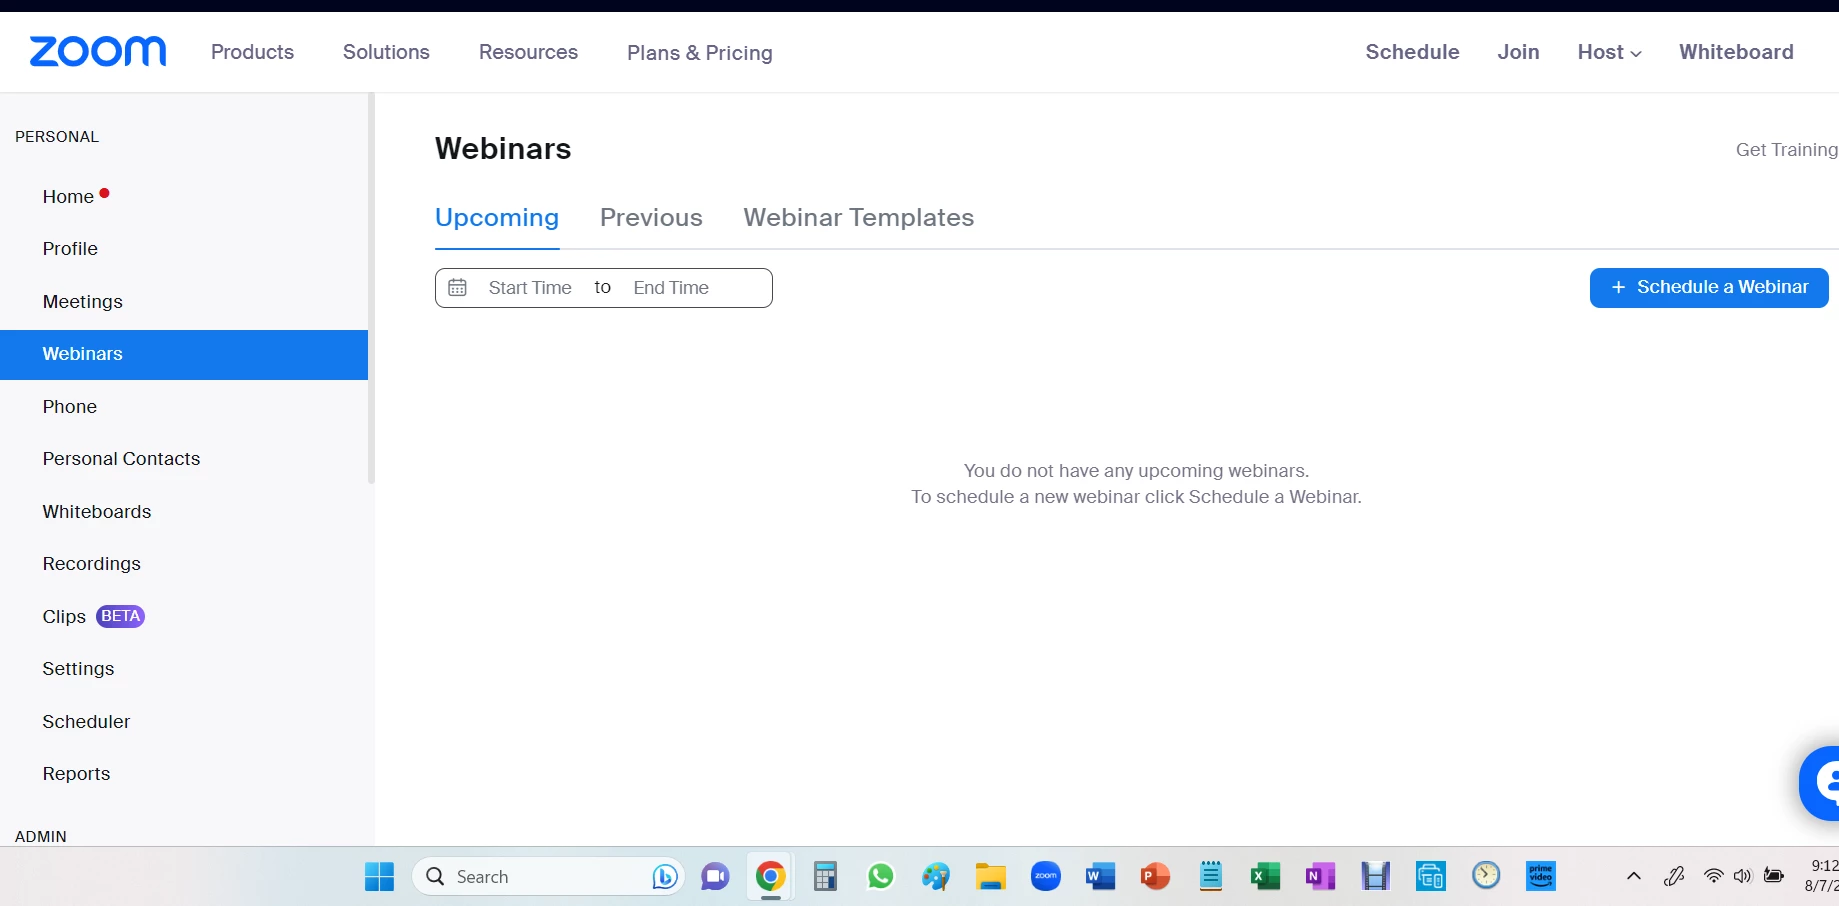Open Prime Video from the taskbar
Screen dimensions: 1839x906
tap(1541, 877)
